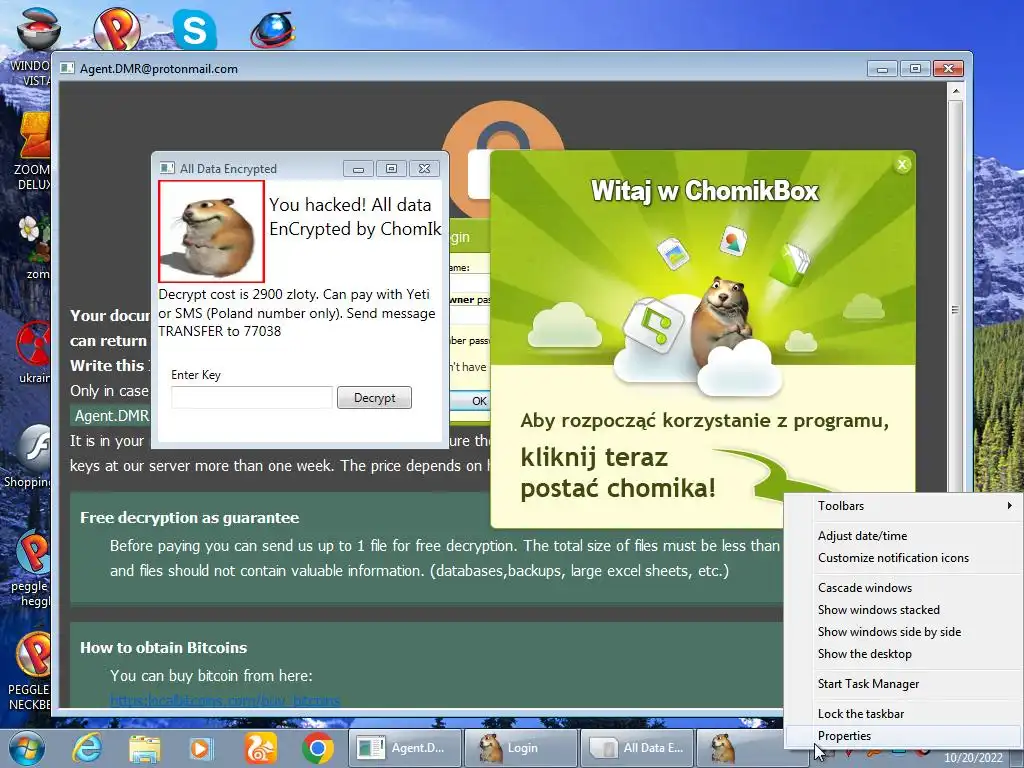Open the localbitcoins buy bitcoins link
Screen dimensions: 1024x768
coord(225,701)
